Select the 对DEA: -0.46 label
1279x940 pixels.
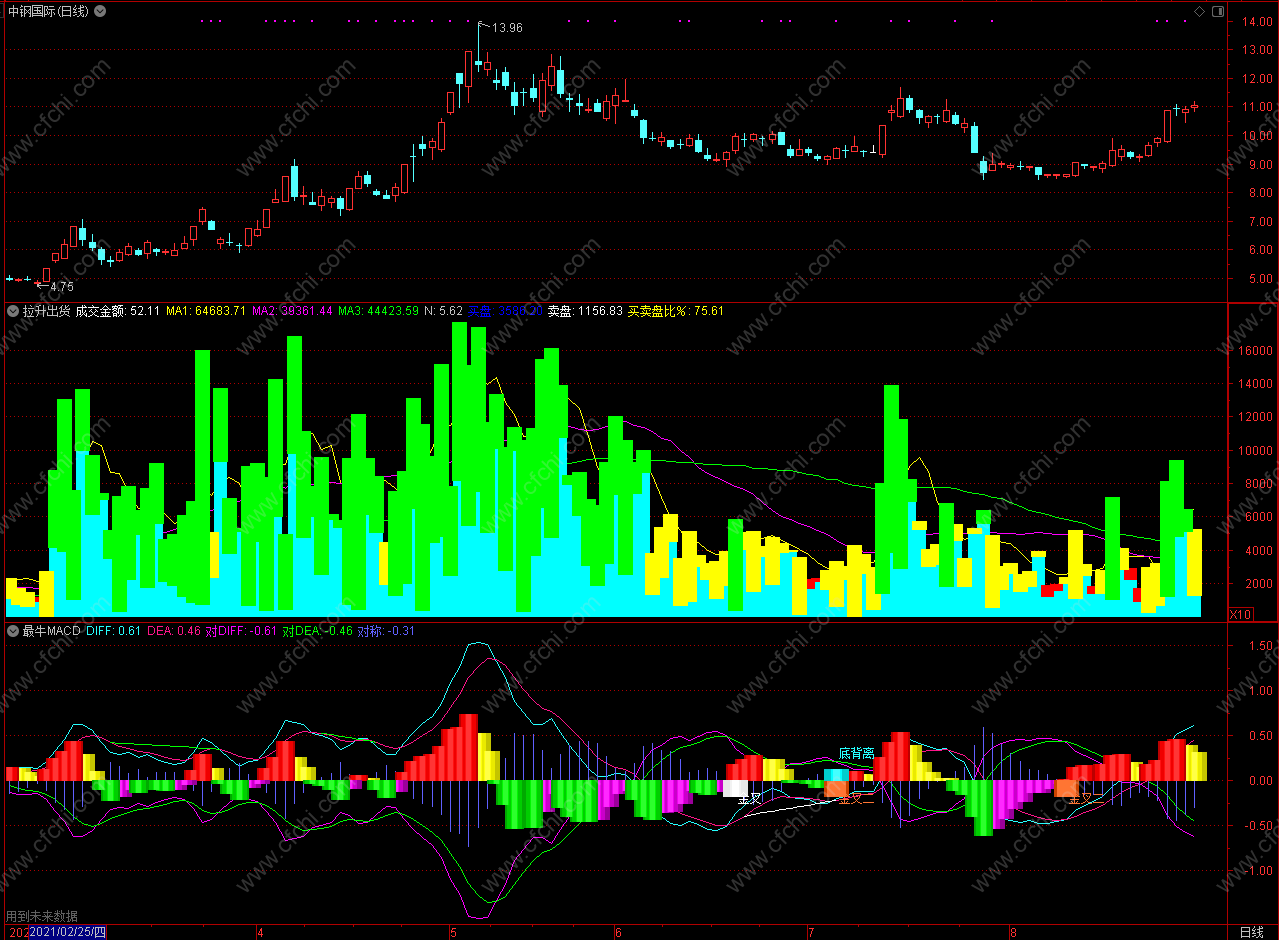point(317,631)
